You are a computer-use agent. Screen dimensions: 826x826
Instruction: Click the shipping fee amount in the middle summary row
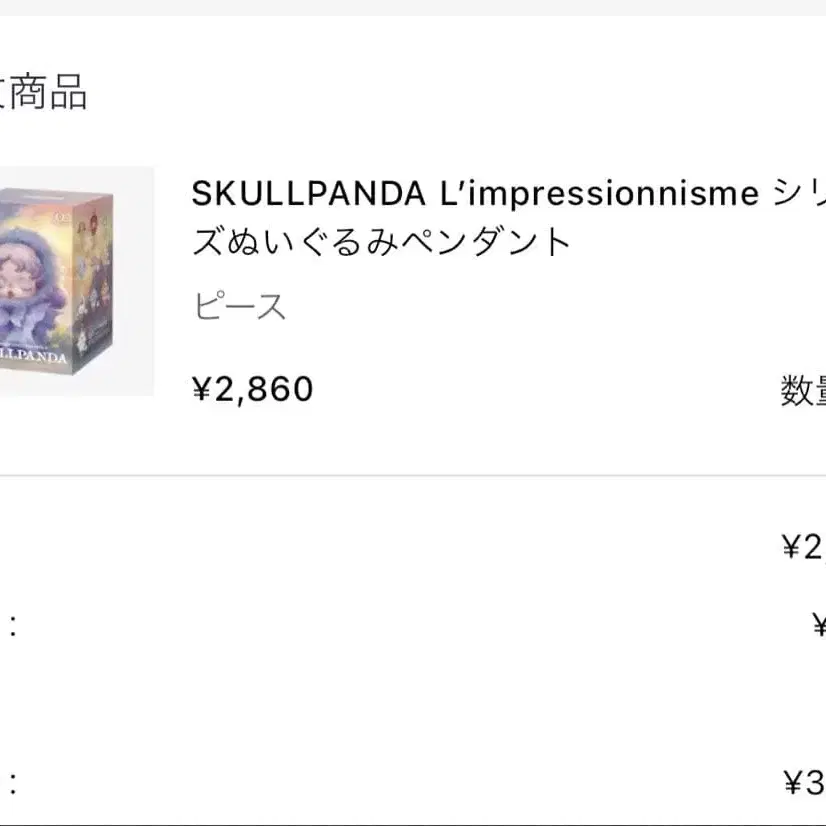point(818,627)
